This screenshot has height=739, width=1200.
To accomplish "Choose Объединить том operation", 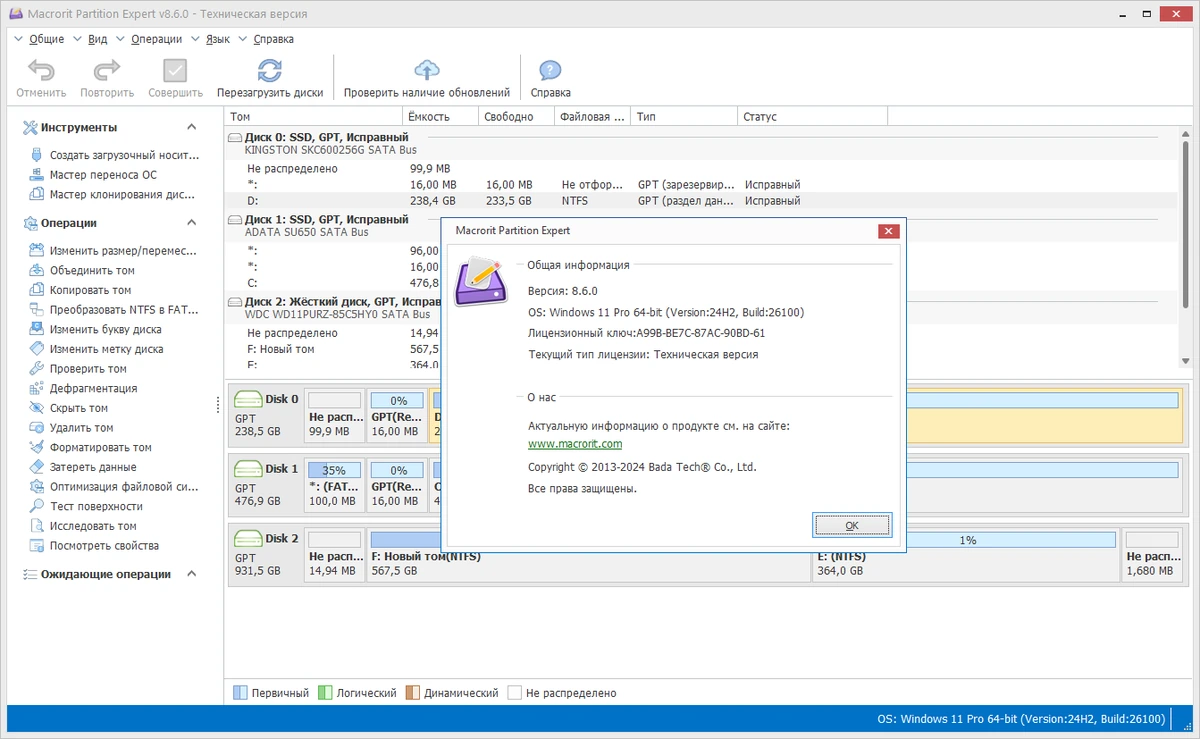I will click(82, 270).
